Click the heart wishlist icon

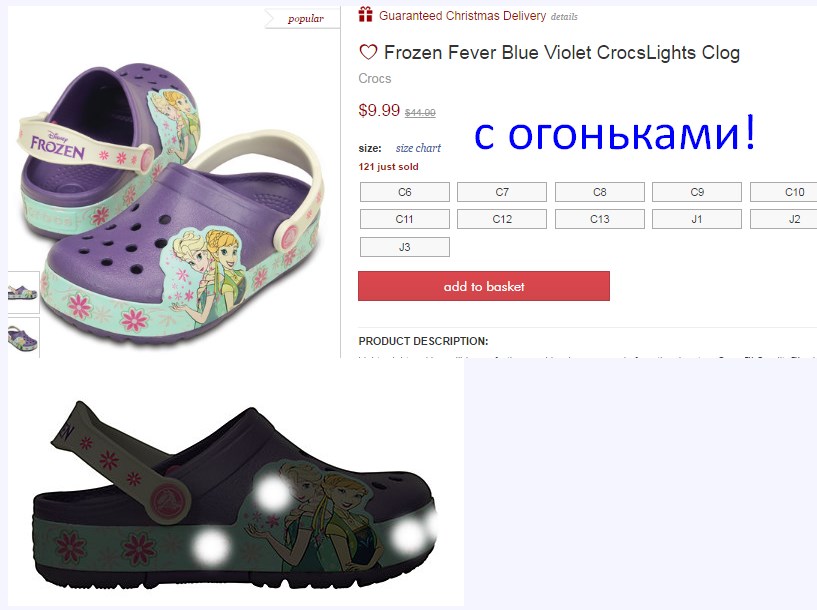368,52
